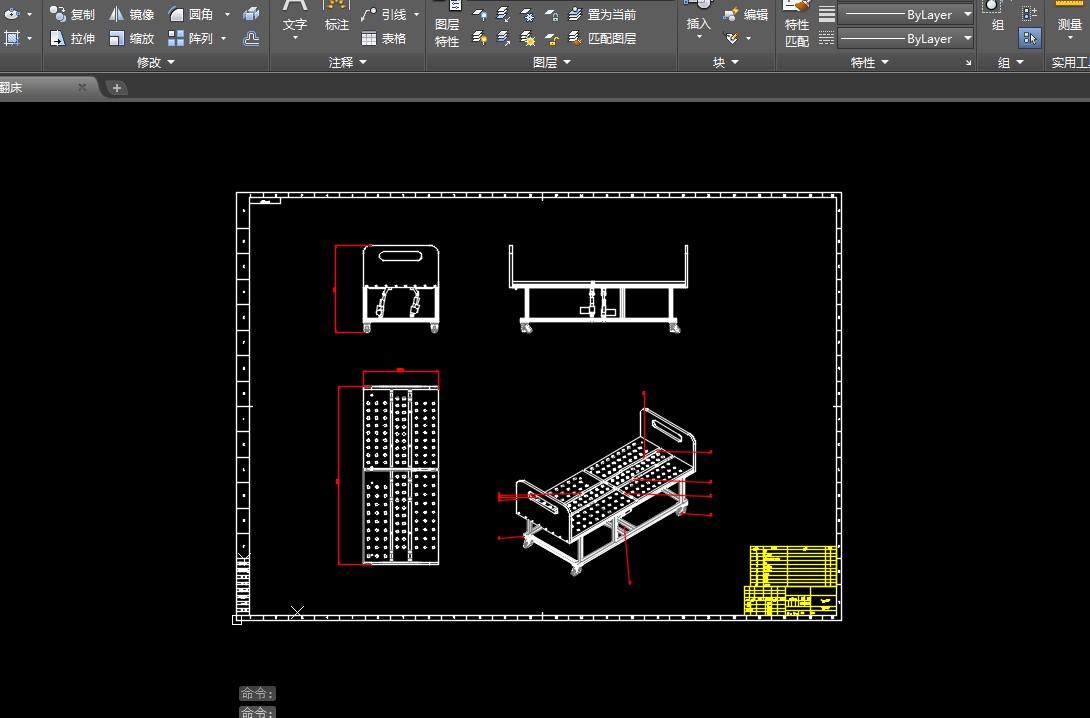Click the linetype icon beside lower ByLayer
The width and height of the screenshot is (1090, 718).
(827, 38)
